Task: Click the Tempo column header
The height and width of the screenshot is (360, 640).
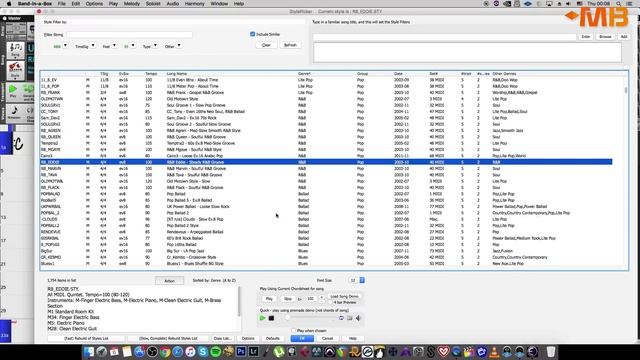Action: click(151, 74)
